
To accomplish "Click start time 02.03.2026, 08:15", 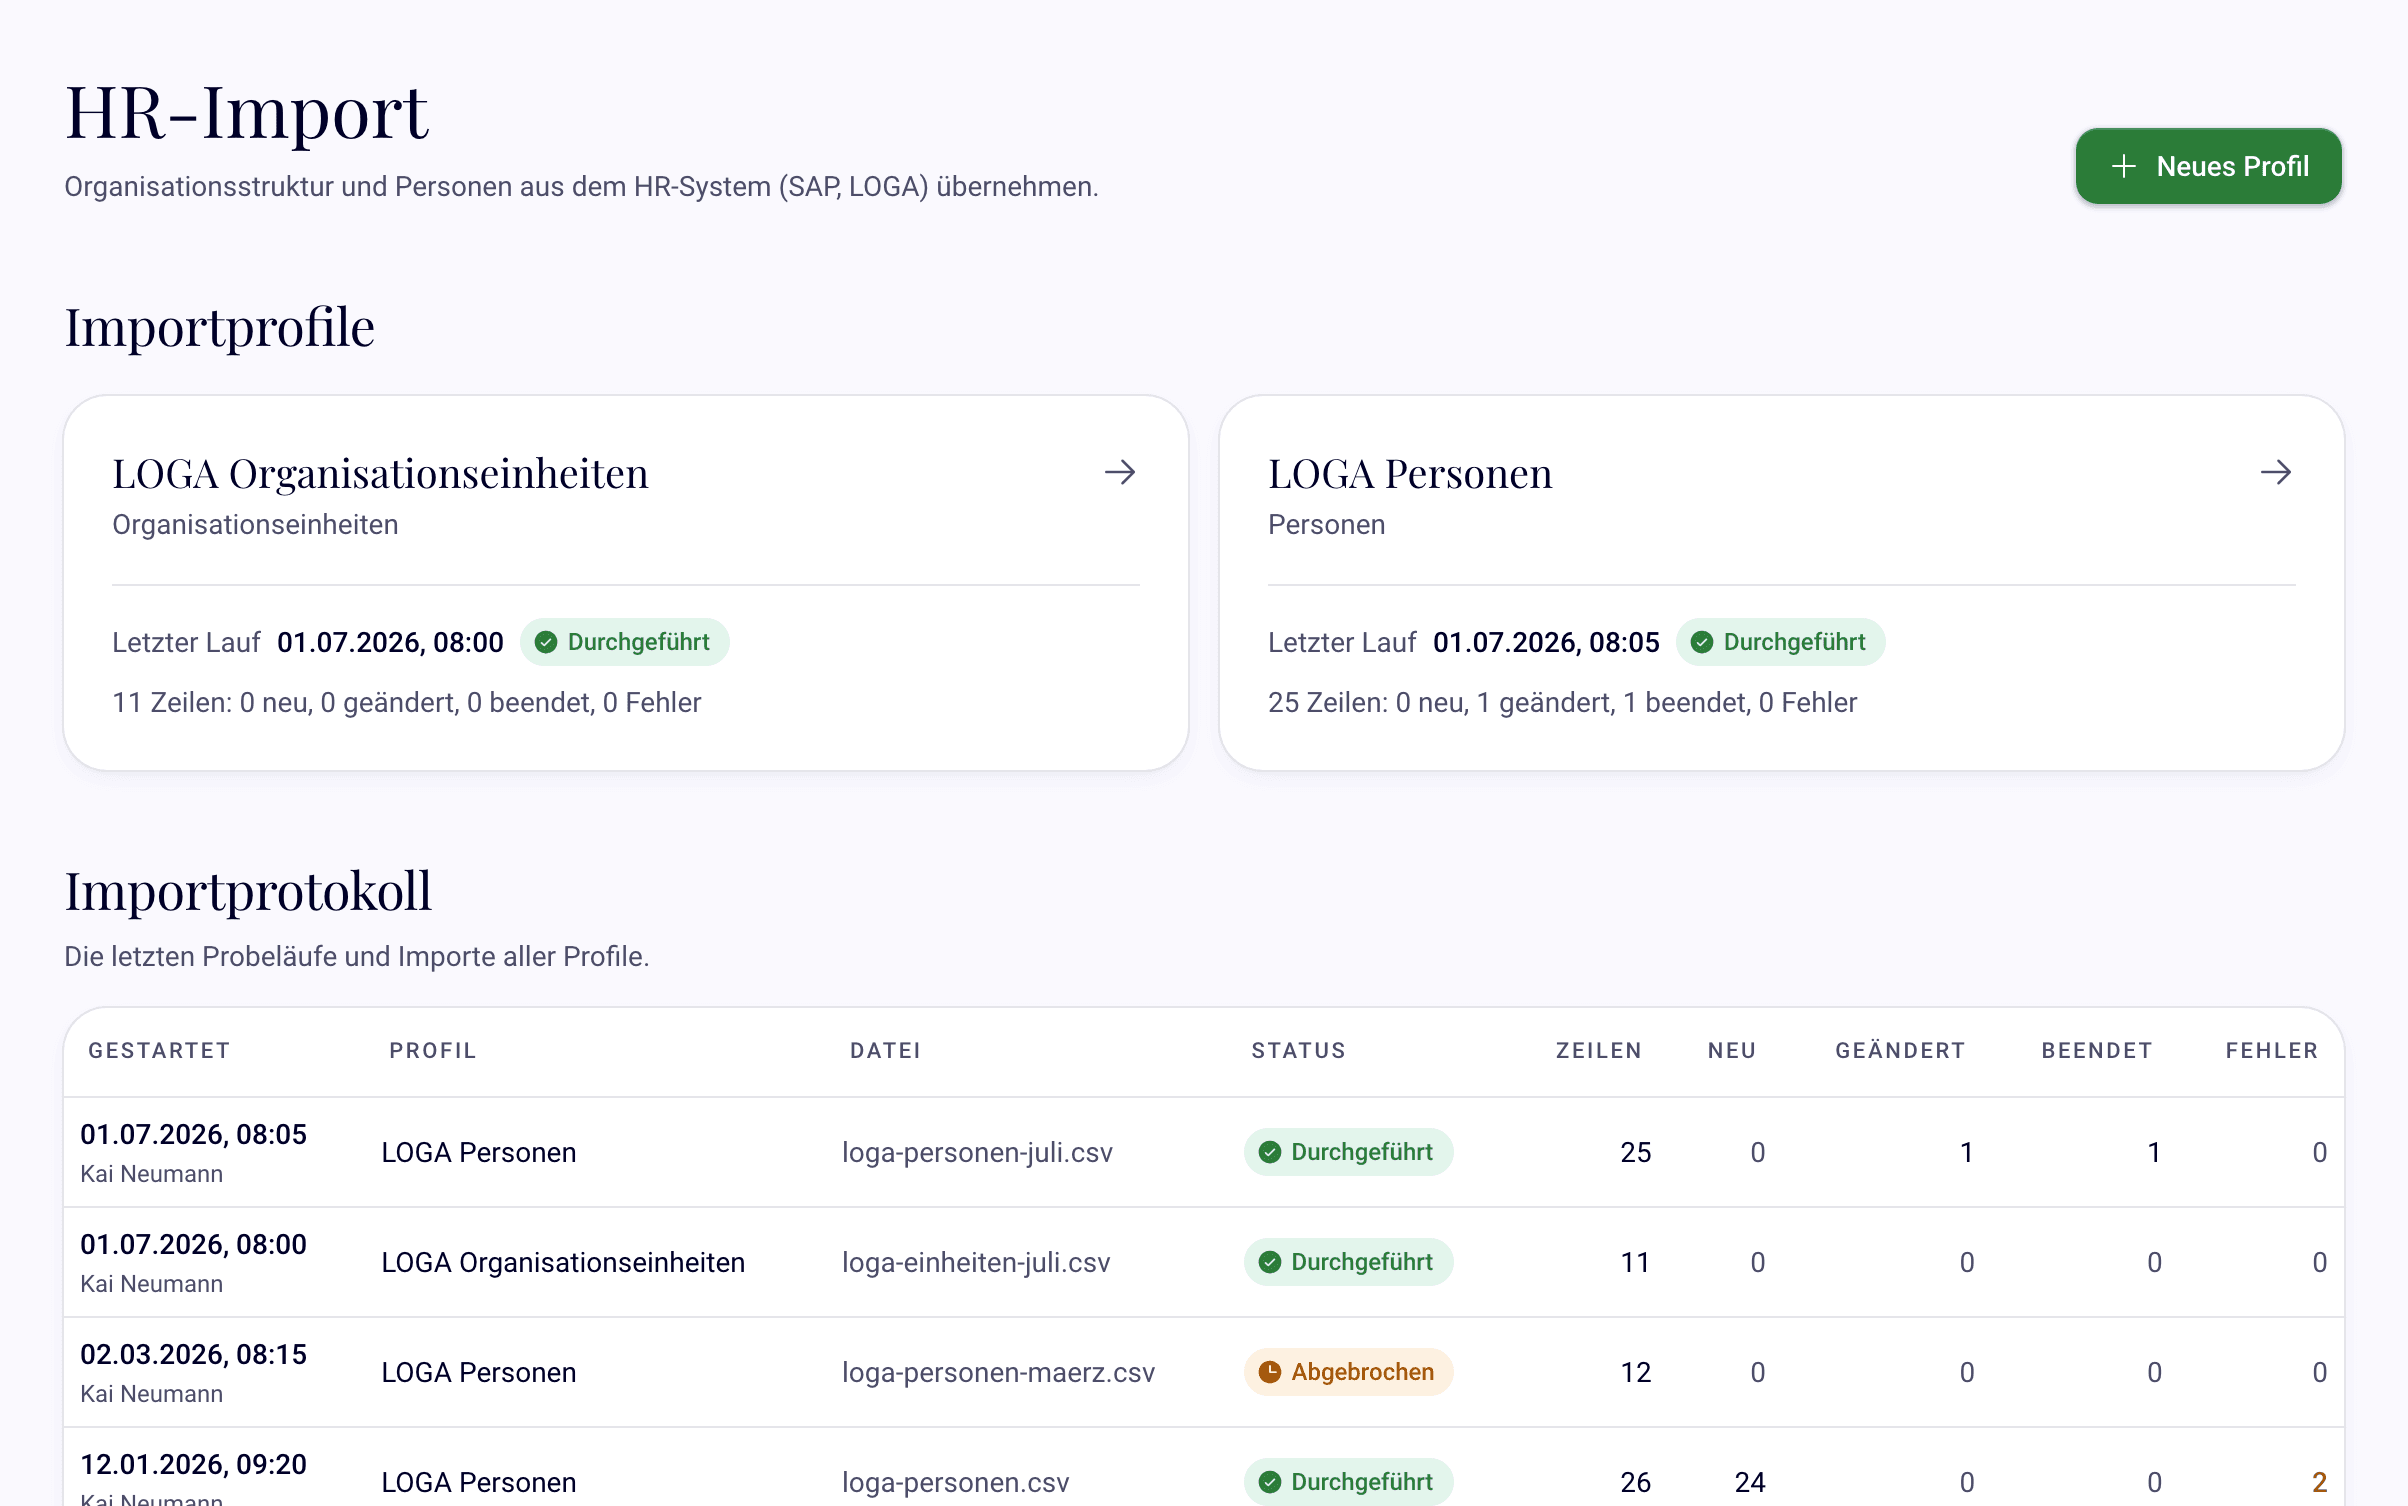I will point(193,1354).
